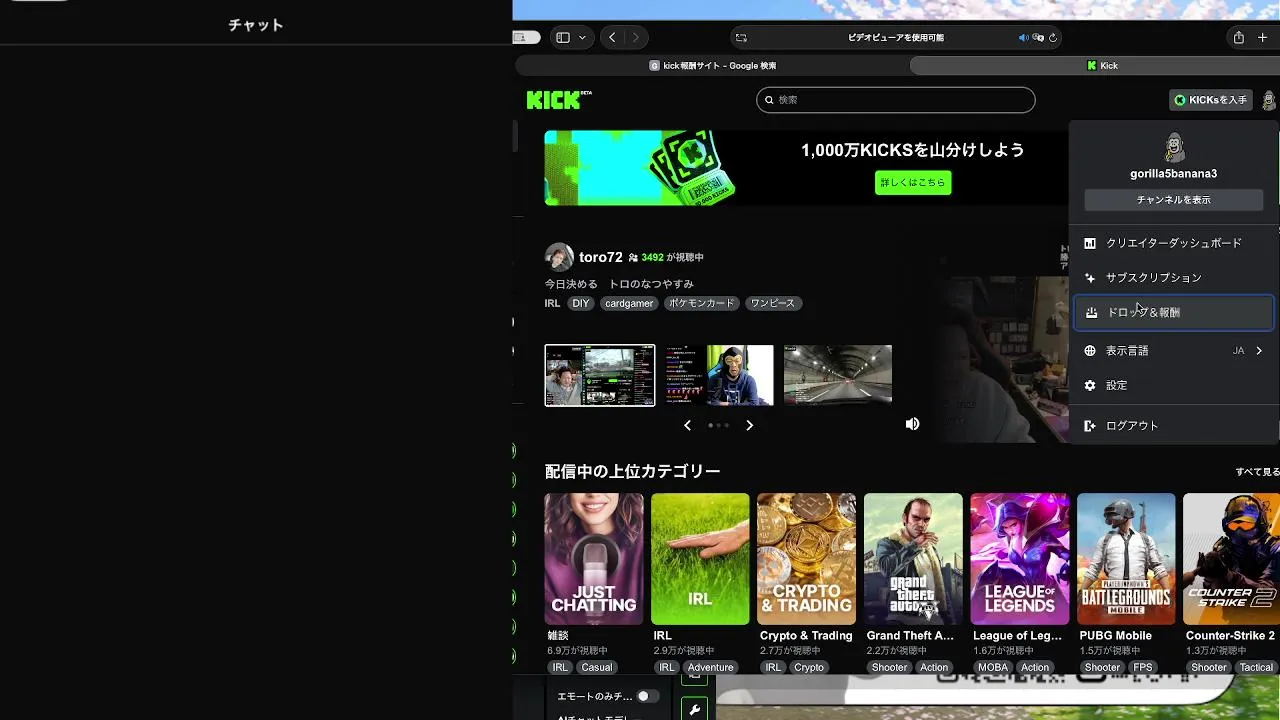Viewport: 1280px width, 720px height.
Task: Open サブスクリプション menu item
Action: click(x=1174, y=278)
